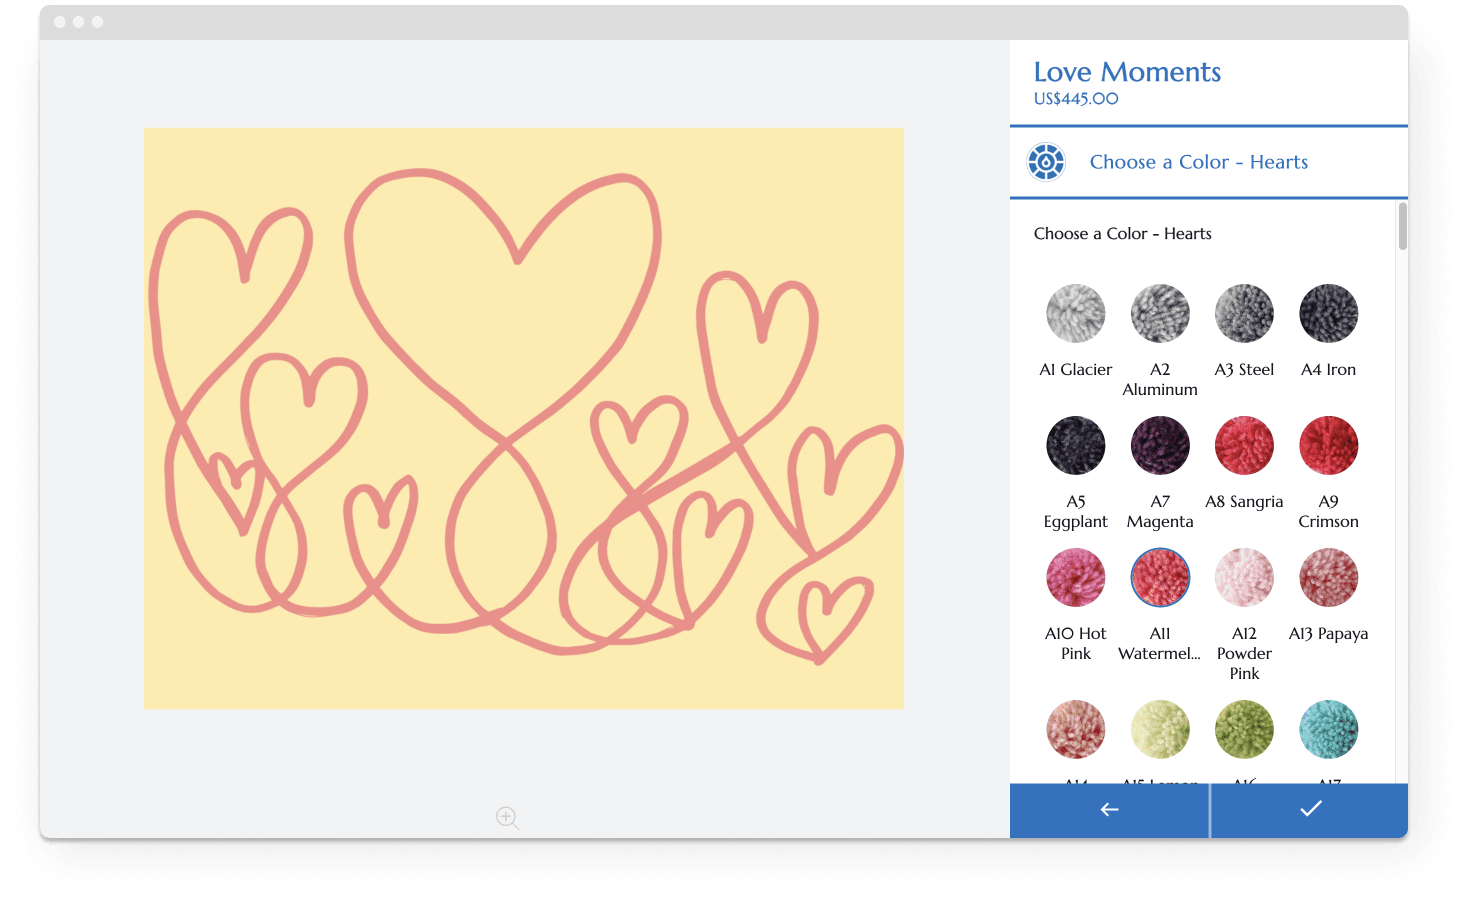Screen dimensions: 1468x898
Task: Open the Choose a Color - Hearts header
Action: 1209,162
